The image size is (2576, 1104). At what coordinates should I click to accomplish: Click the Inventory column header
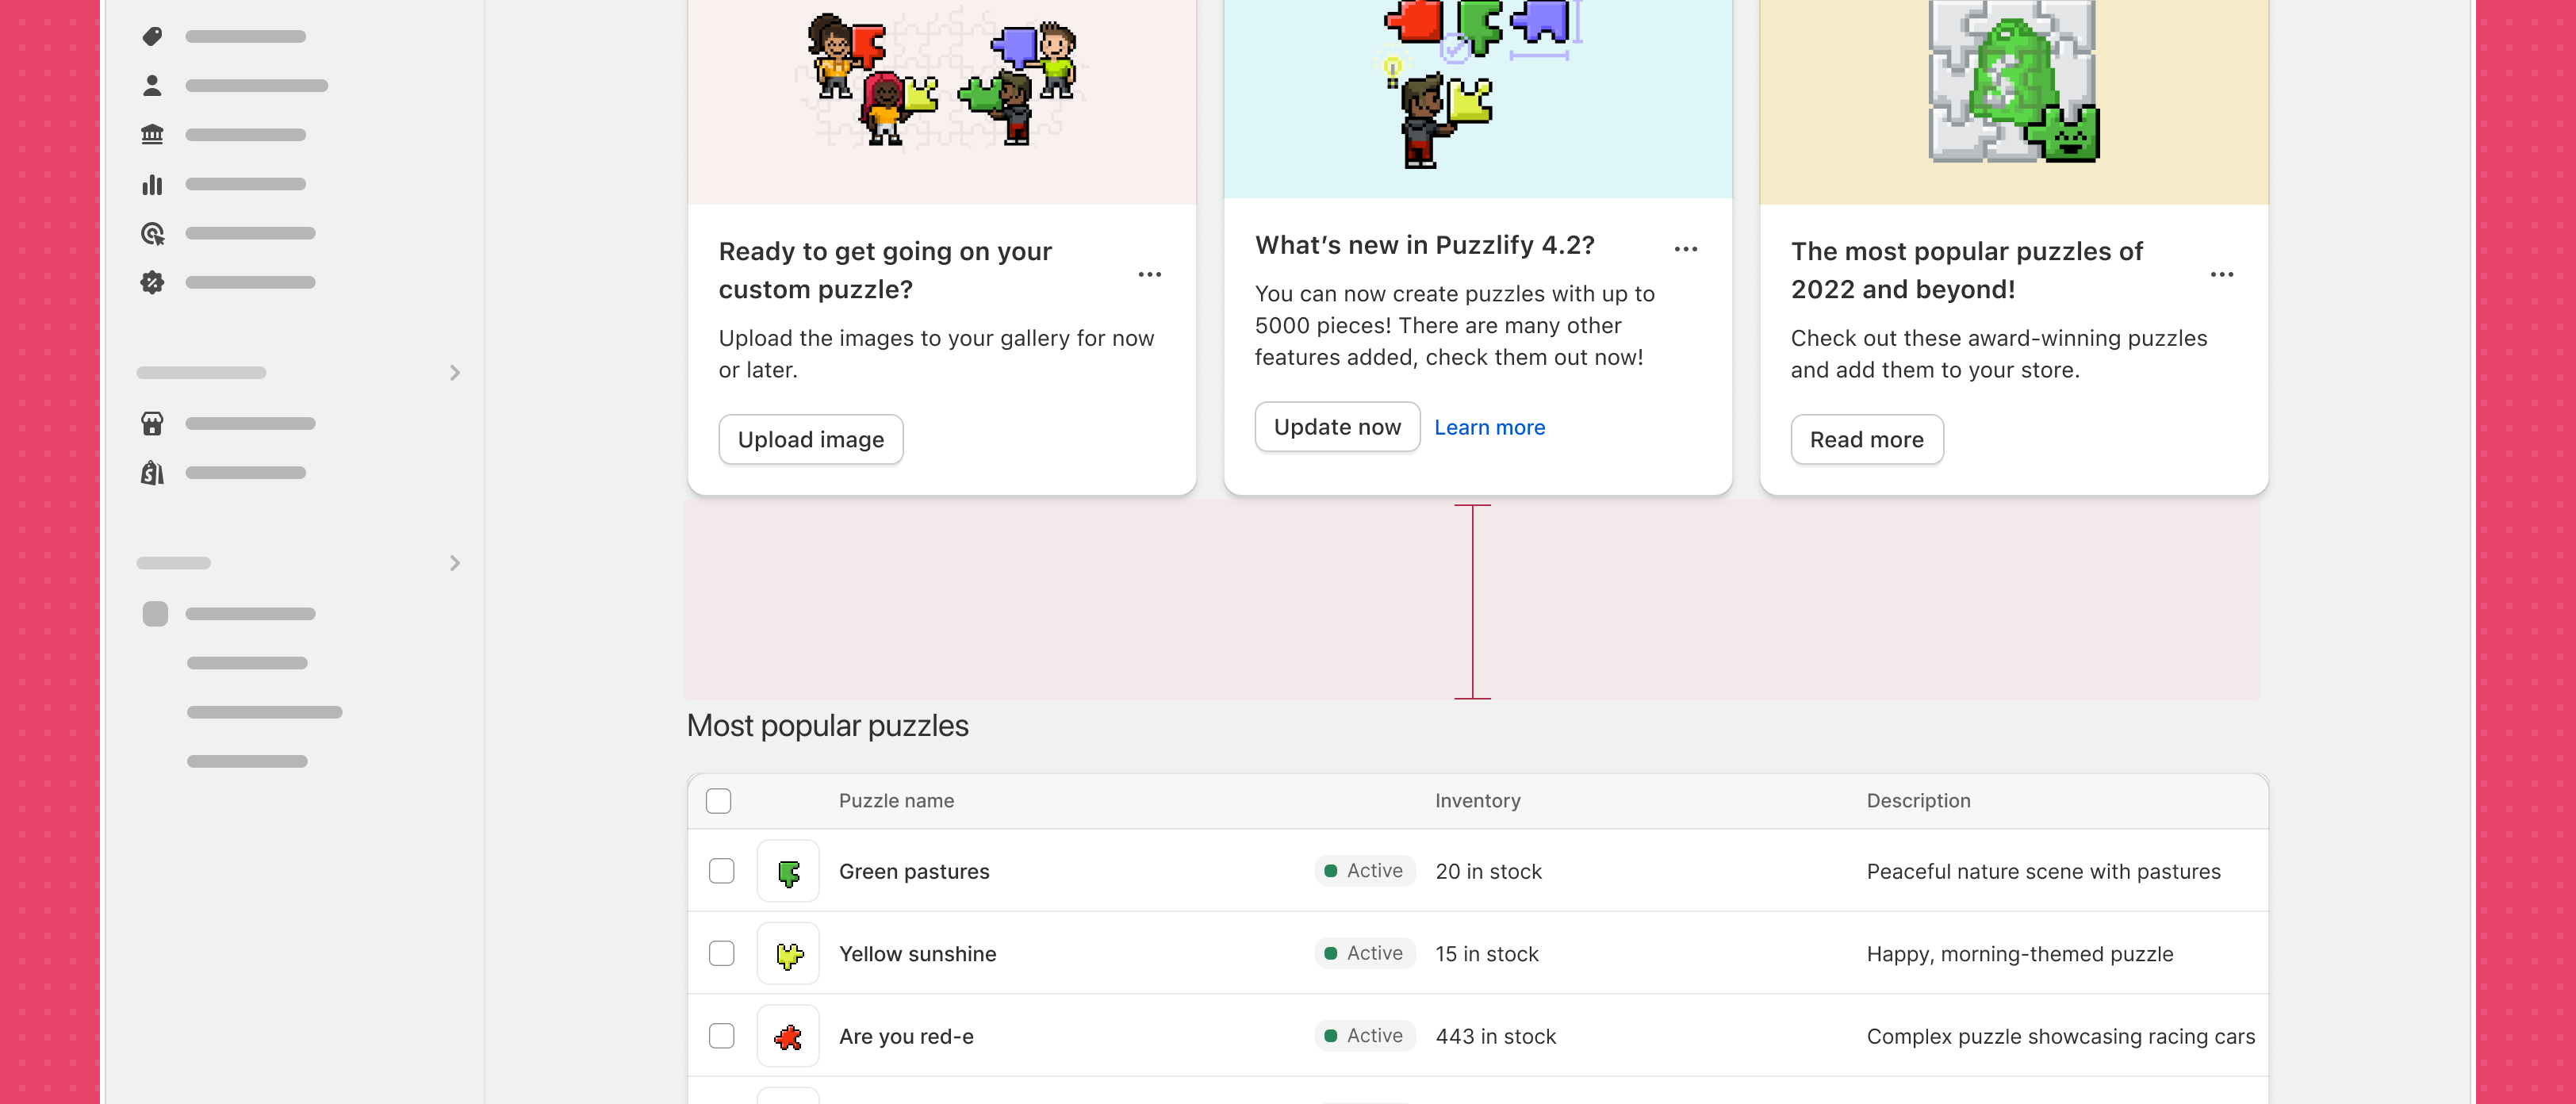tap(1477, 801)
